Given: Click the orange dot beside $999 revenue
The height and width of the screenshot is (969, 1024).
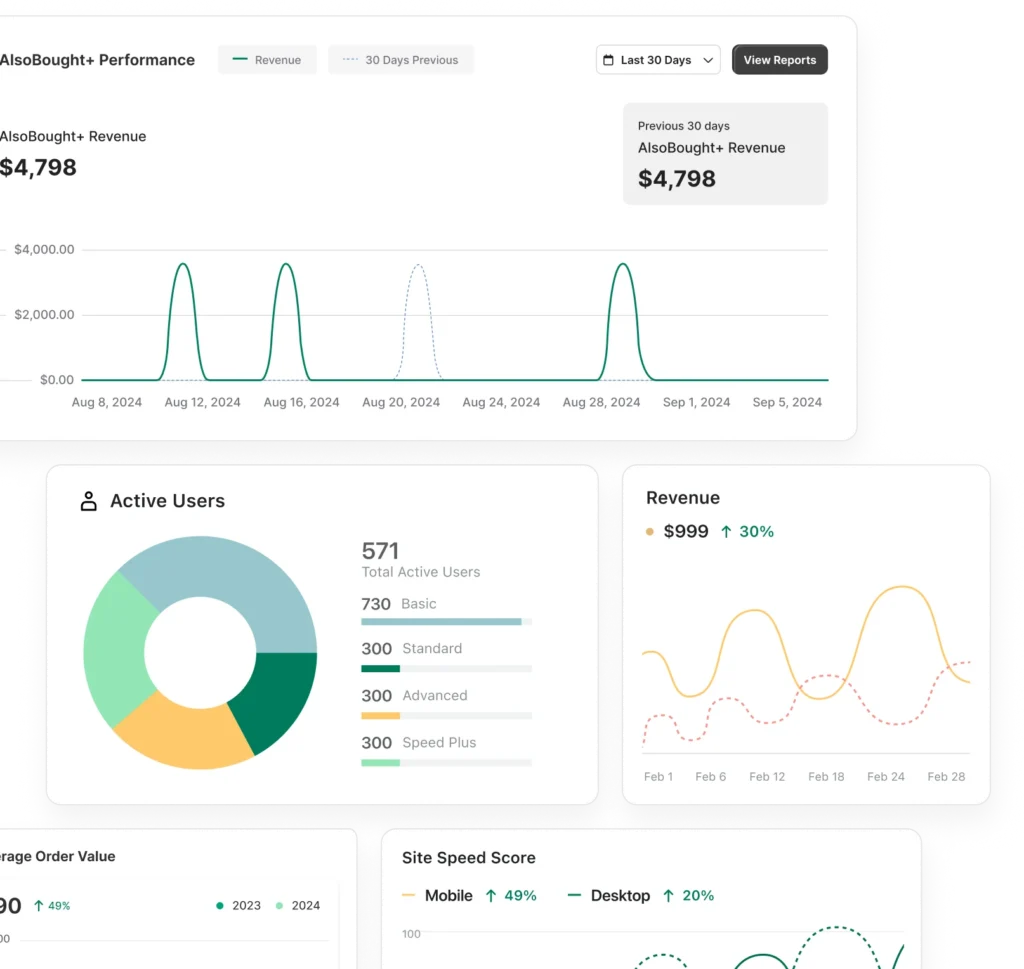Looking at the screenshot, I should pos(650,532).
